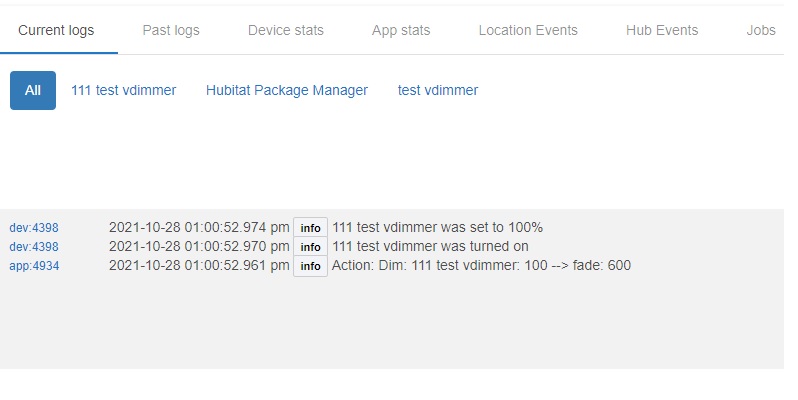The height and width of the screenshot is (400, 798).
Task: Switch to the Current logs tab
Action: point(56,31)
